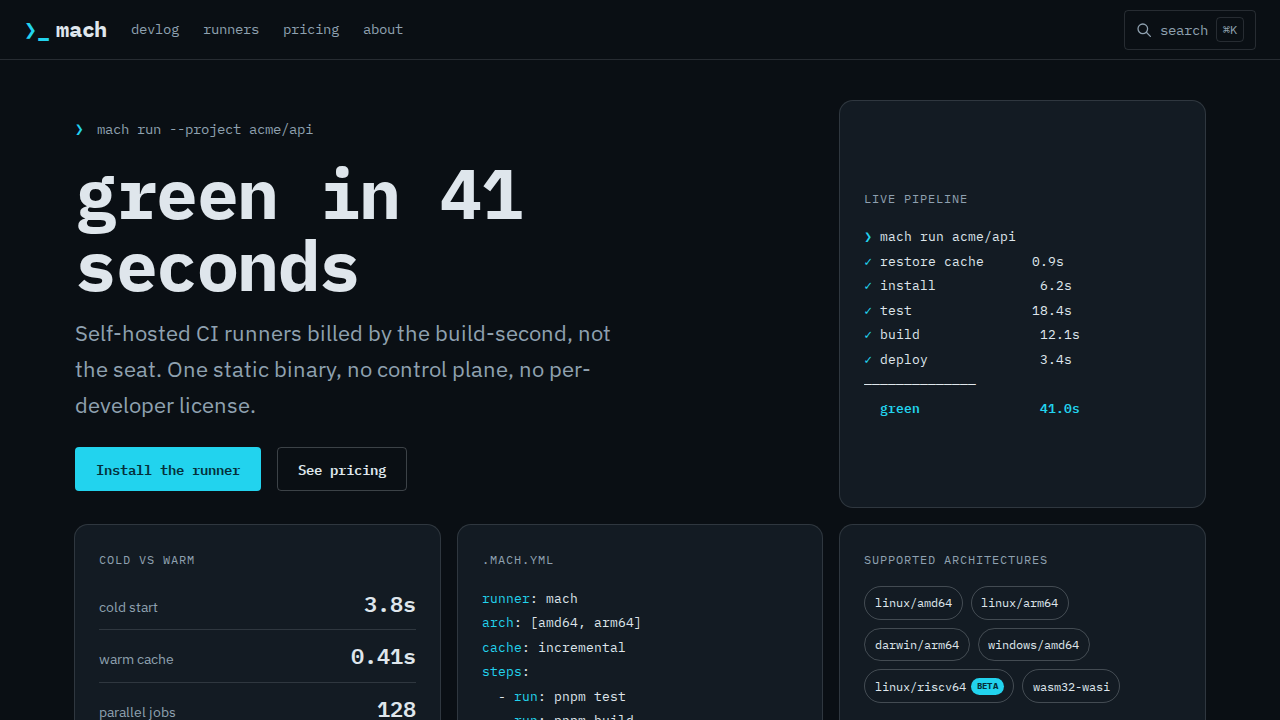Click the install 6.2s timing
Image resolution: width=1280 pixels, height=720 pixels.
point(1056,286)
